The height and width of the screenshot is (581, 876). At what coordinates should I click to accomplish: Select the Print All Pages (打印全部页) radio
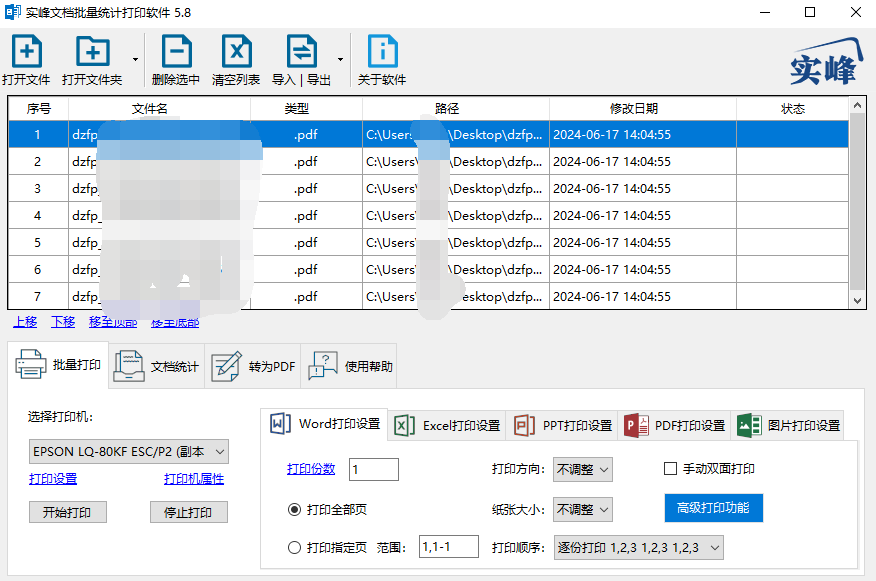[x=294, y=509]
